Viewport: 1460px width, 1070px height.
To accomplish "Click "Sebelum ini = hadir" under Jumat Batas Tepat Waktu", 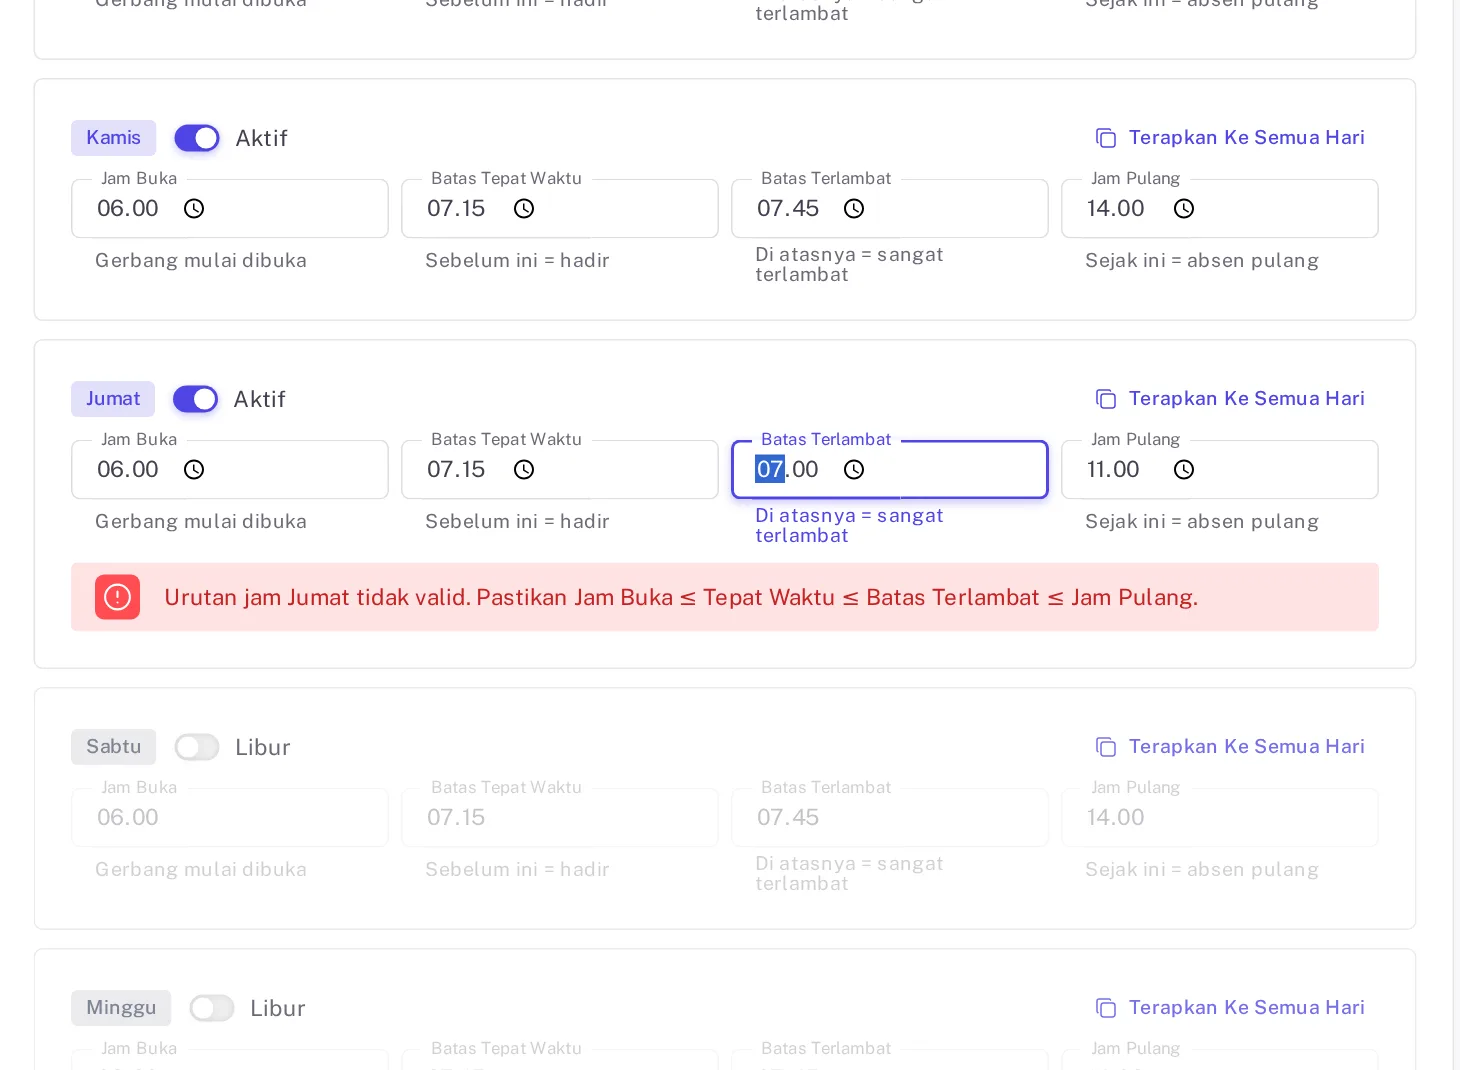I will [517, 522].
